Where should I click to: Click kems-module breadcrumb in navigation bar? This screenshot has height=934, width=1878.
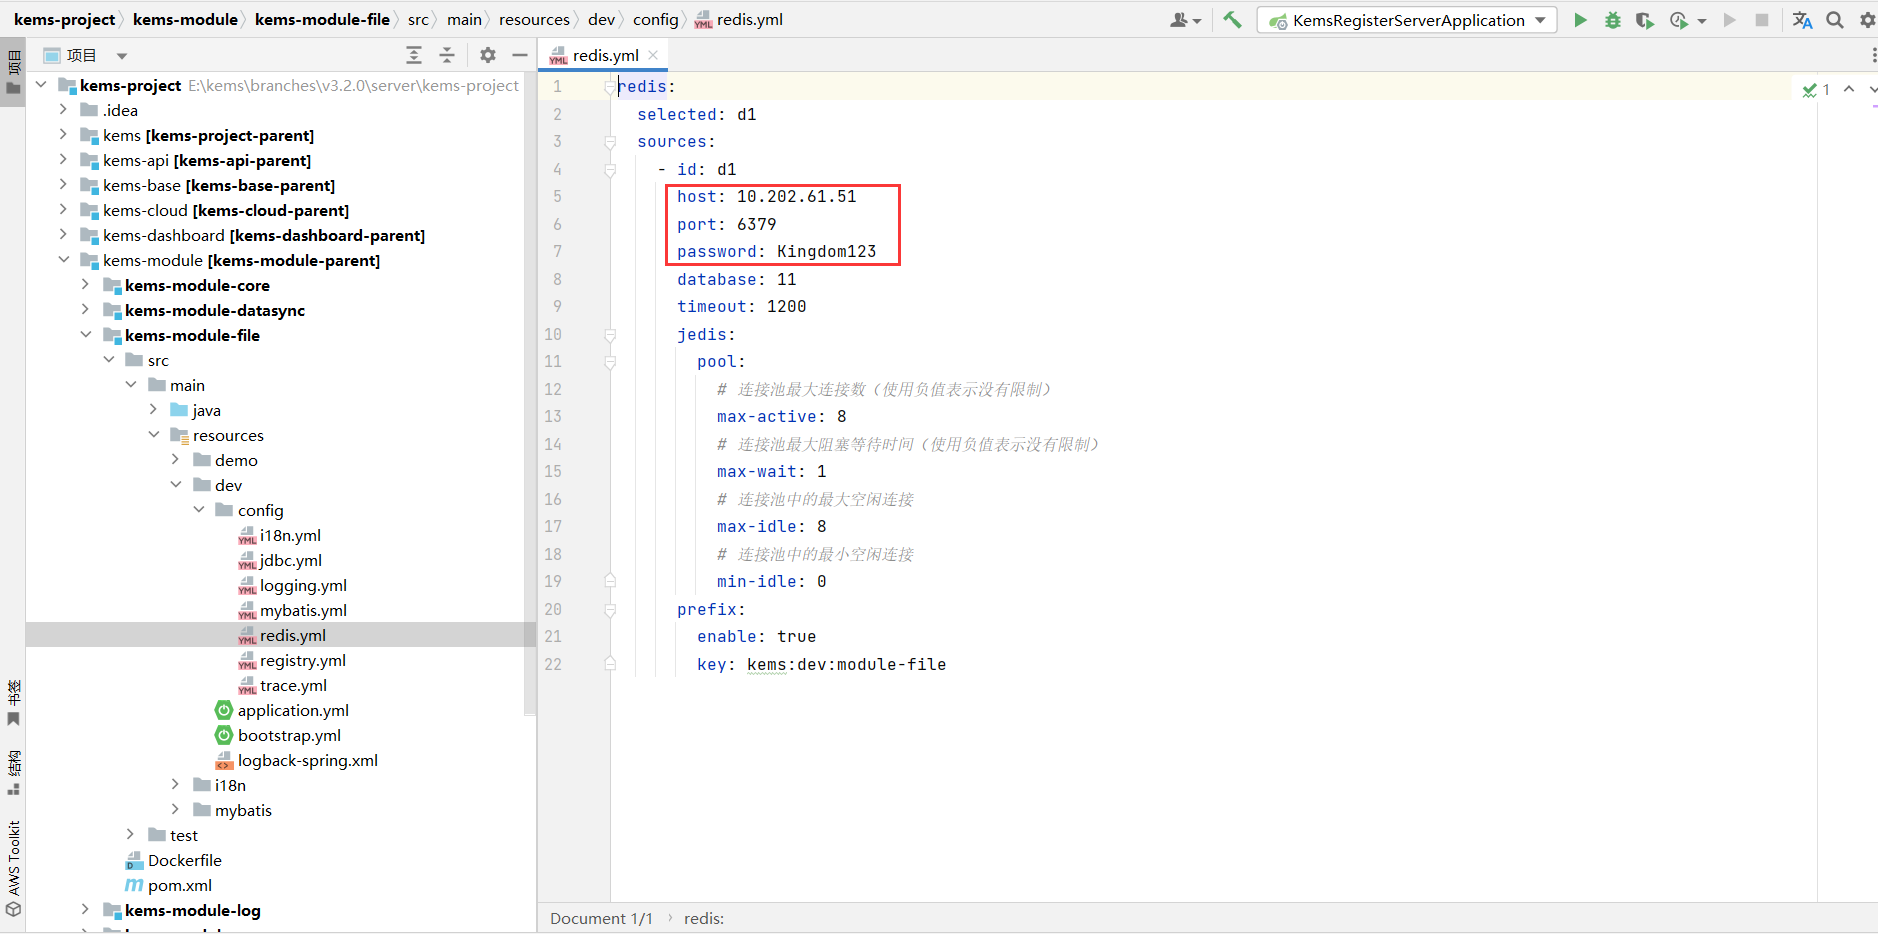185,20
